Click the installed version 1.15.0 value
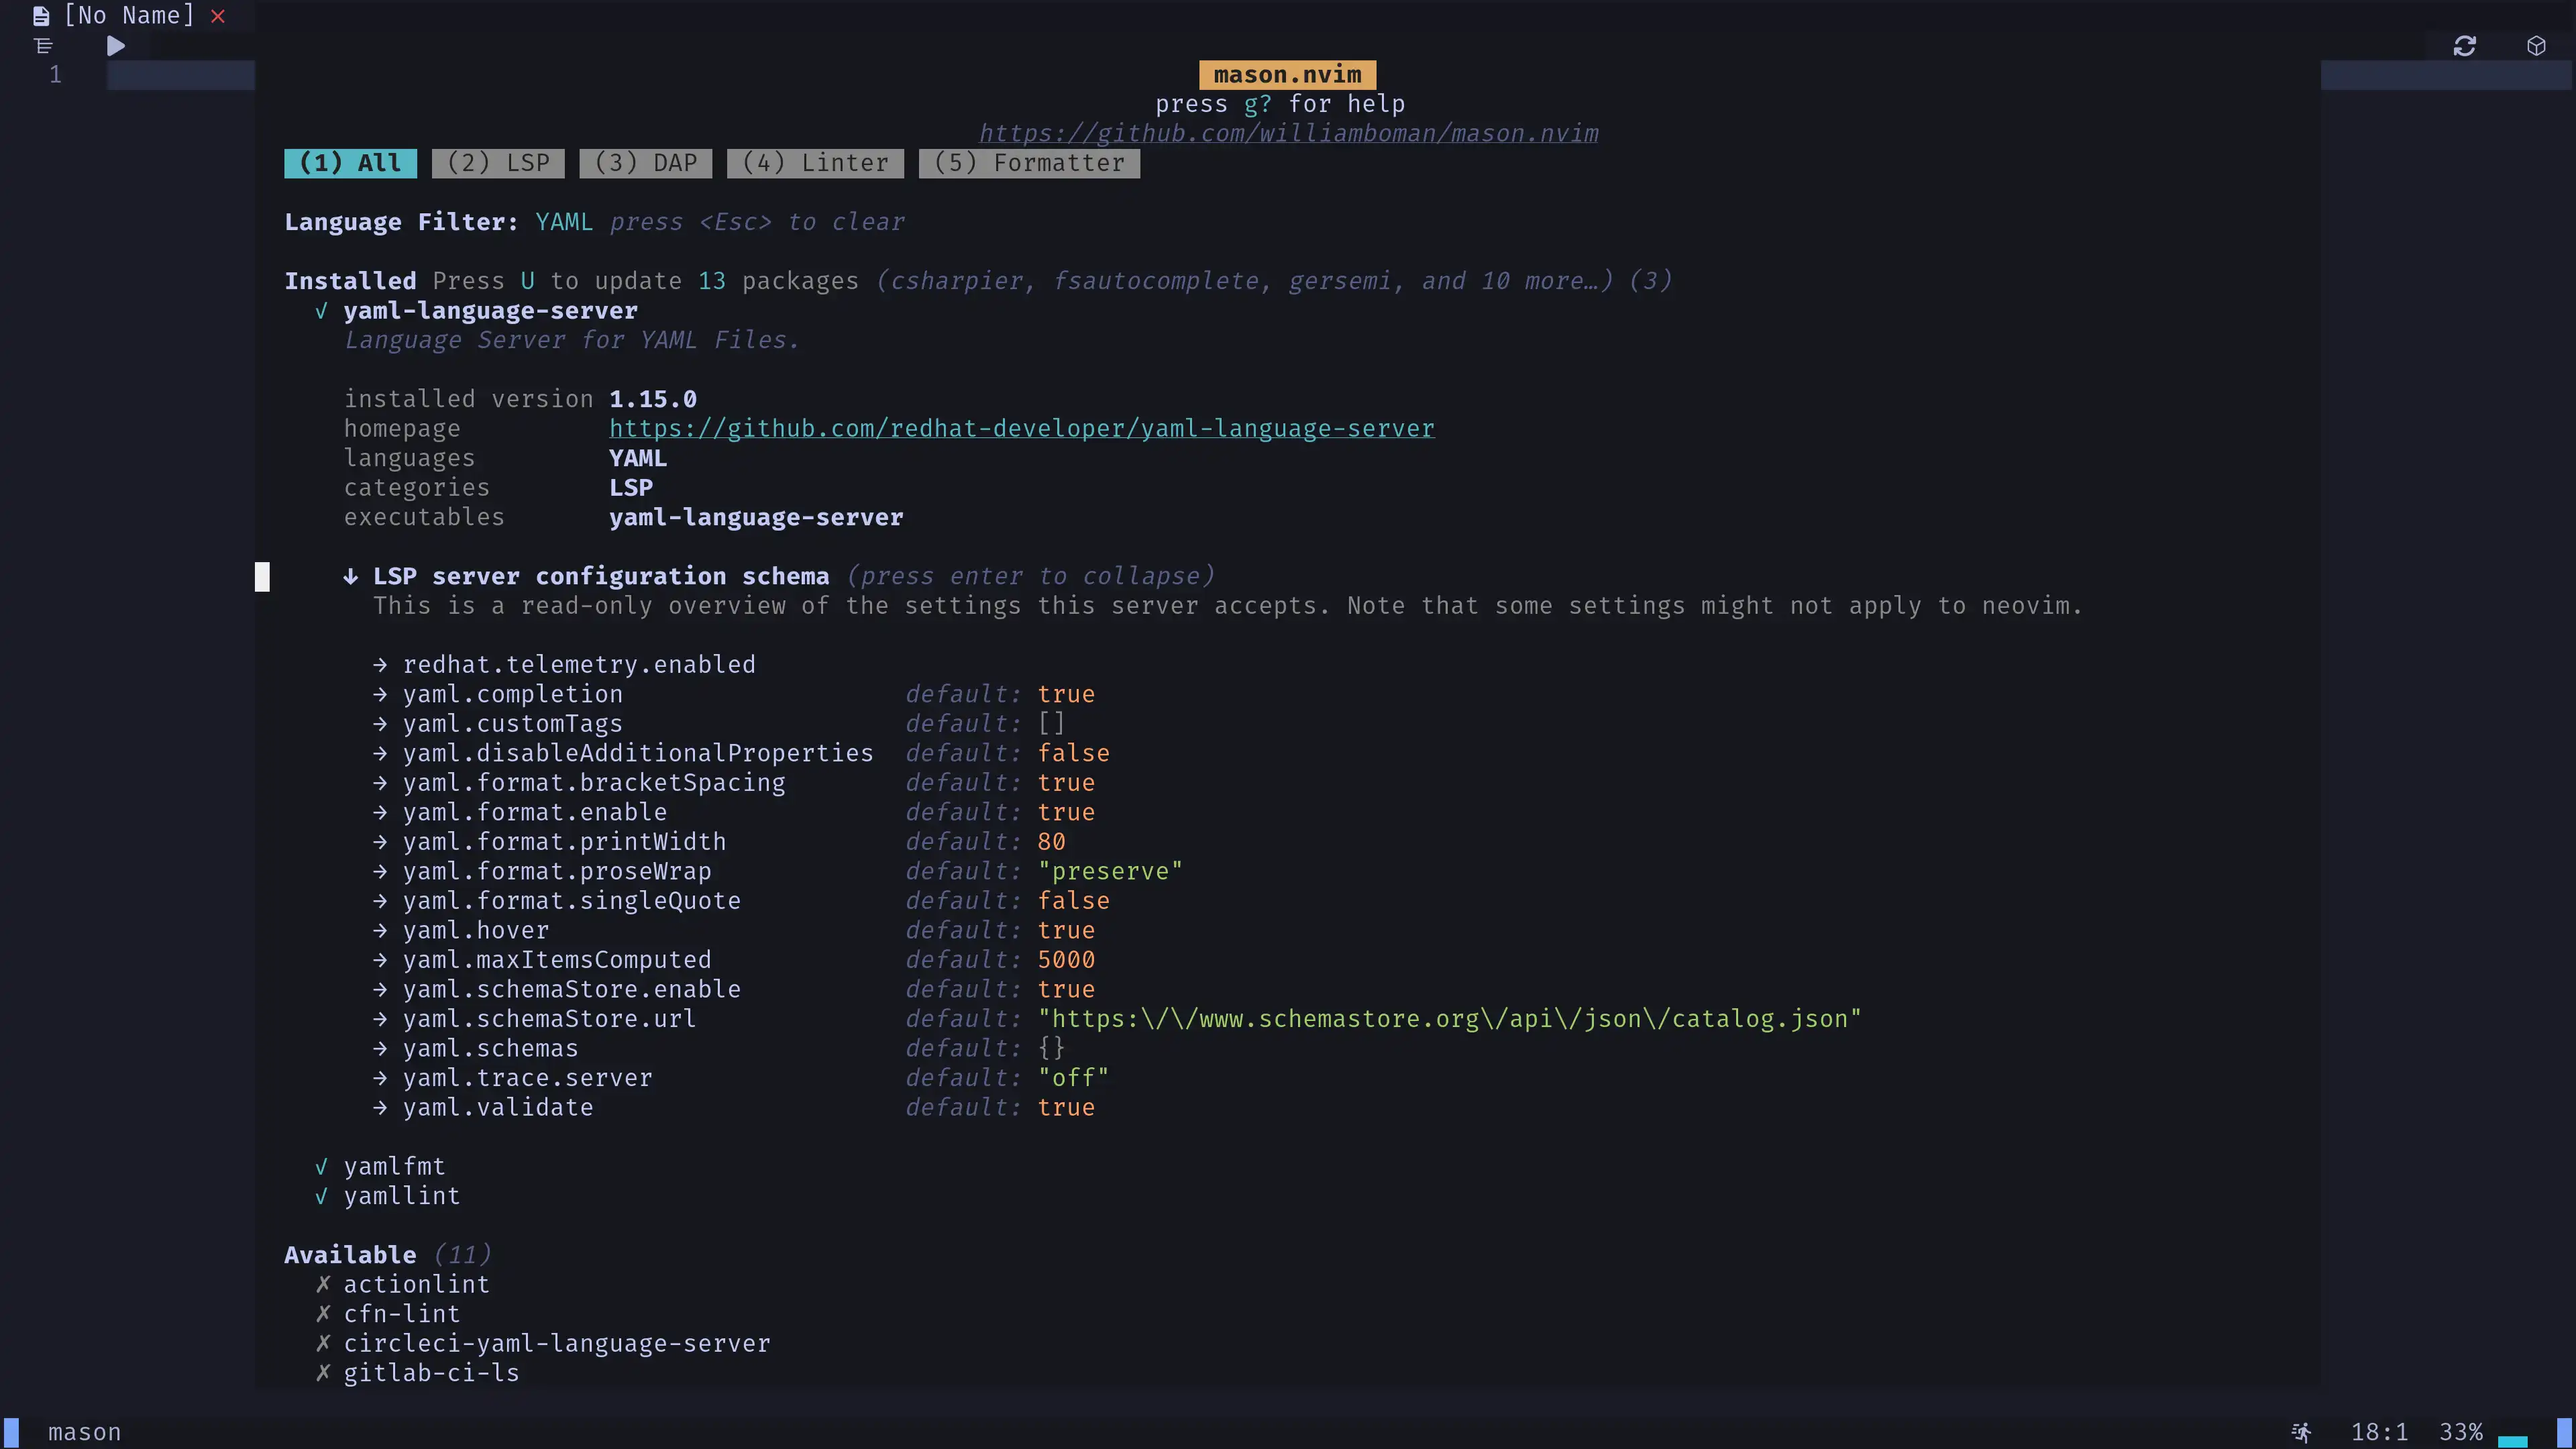Screen dimensions: 2576x1449 (x=653, y=399)
